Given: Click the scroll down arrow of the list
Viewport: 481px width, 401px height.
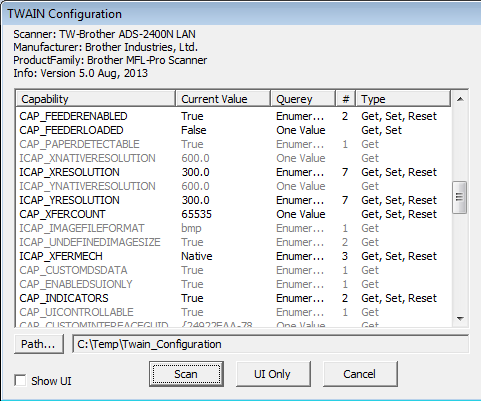Looking at the screenshot, I should point(460,319).
